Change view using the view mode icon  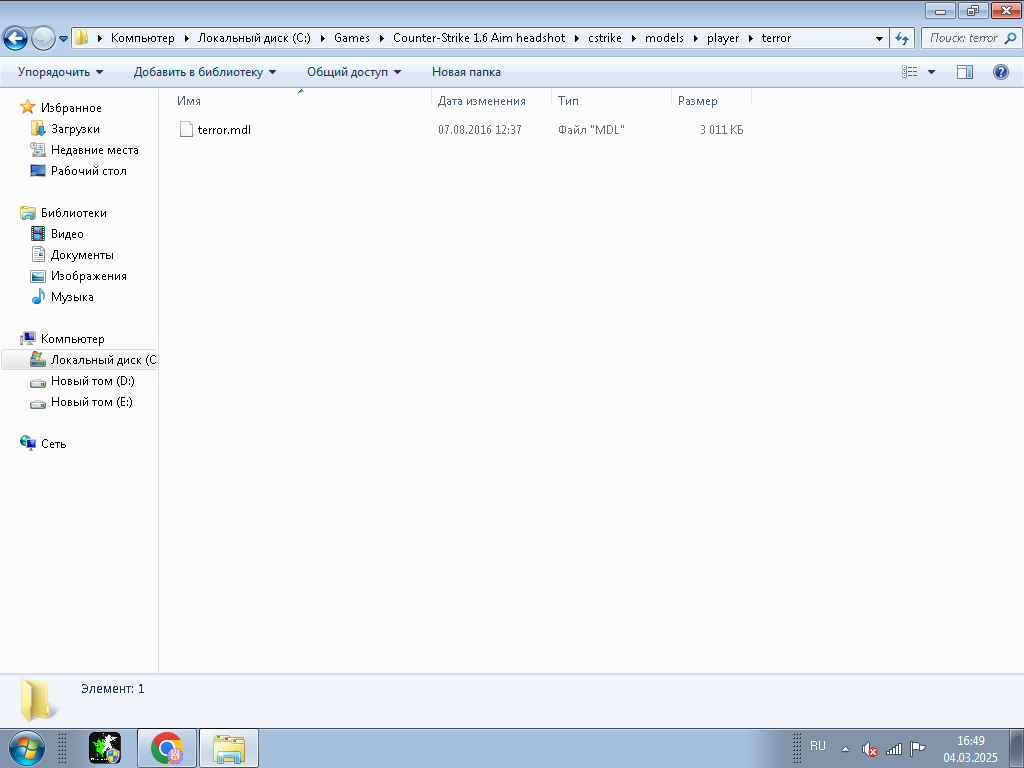910,72
